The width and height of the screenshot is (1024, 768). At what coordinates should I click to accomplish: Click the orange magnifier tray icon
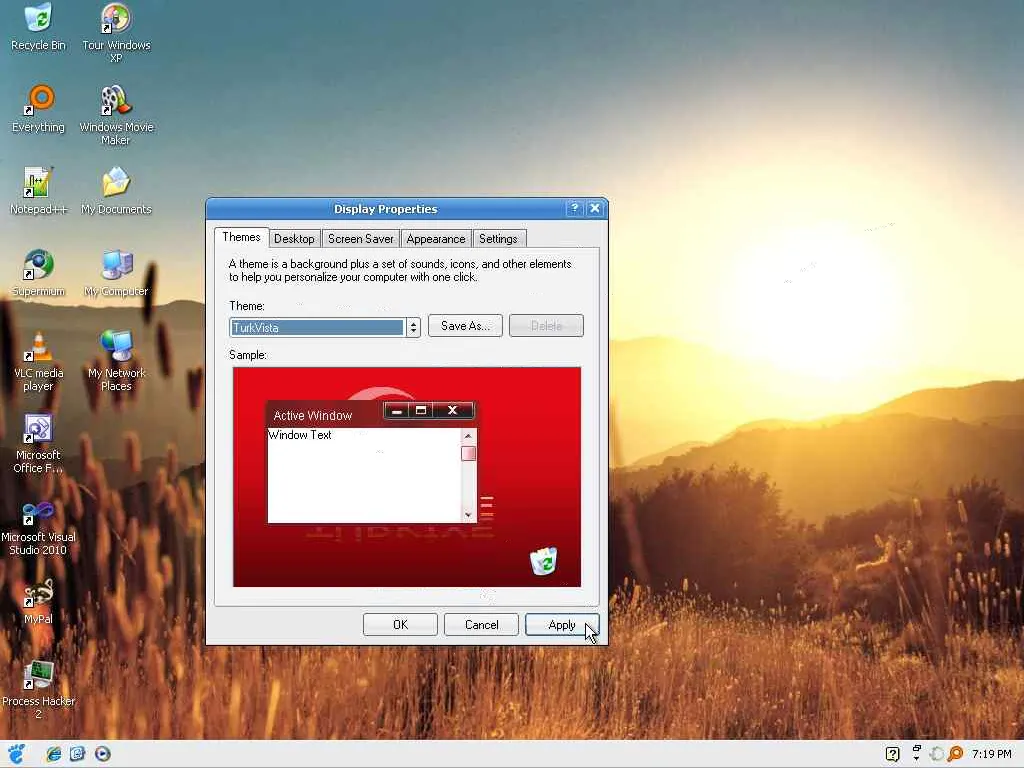pos(955,754)
